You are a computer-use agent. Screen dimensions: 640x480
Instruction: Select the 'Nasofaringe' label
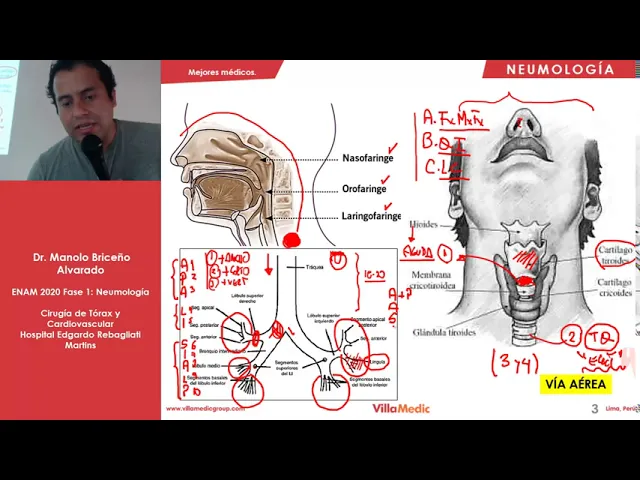click(x=368, y=158)
